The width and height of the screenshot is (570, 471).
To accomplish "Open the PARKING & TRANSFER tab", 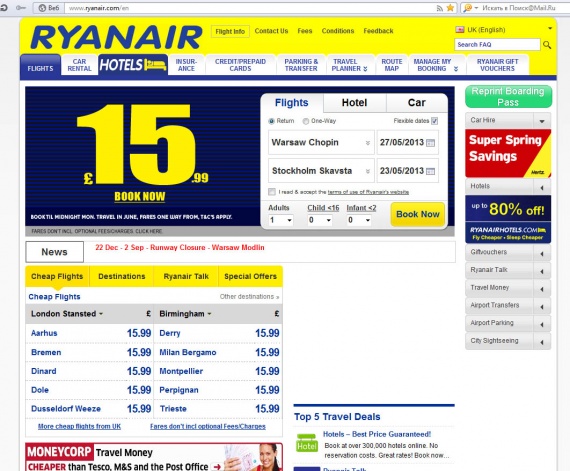I will 301,65.
